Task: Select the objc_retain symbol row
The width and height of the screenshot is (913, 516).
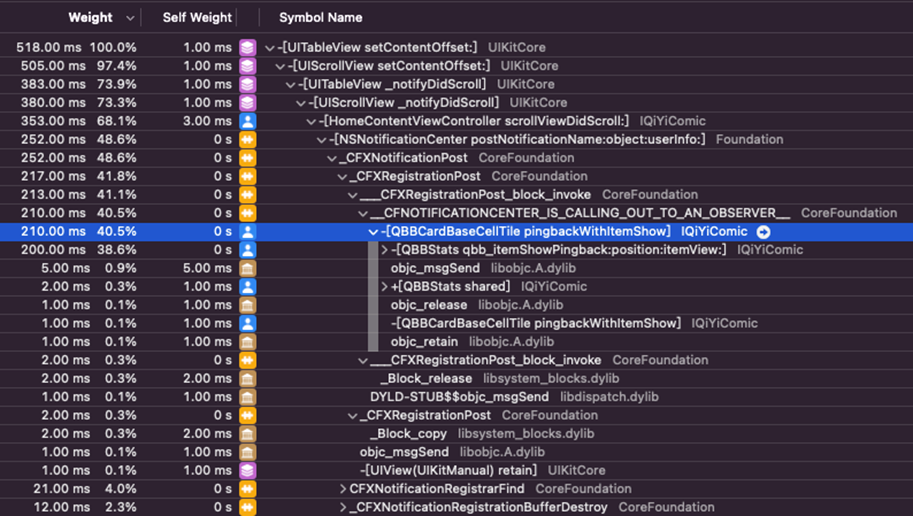Action: coord(456,342)
